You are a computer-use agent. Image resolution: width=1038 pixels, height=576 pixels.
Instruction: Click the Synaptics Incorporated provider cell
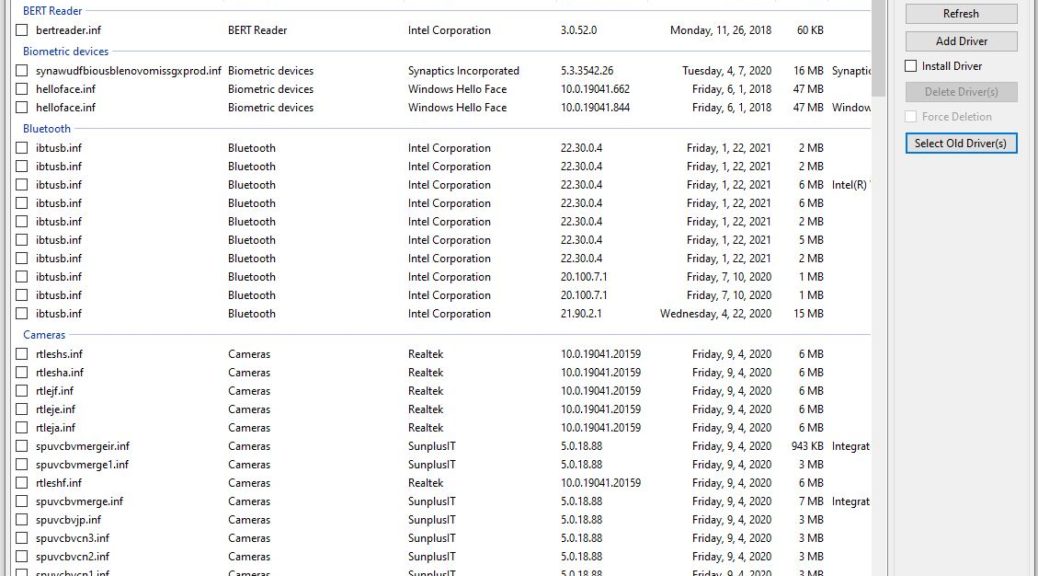[x=463, y=70]
